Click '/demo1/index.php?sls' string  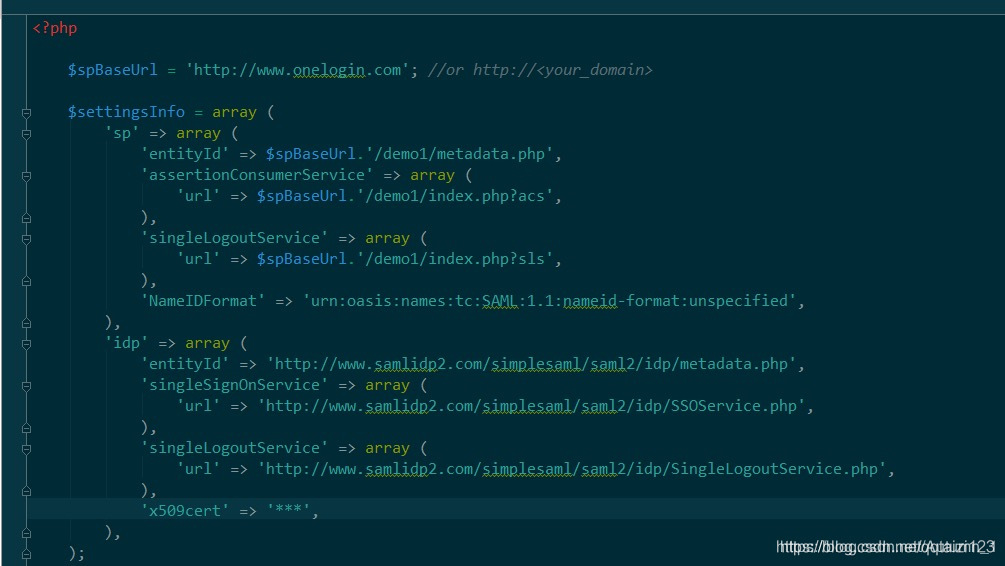click(x=454, y=259)
